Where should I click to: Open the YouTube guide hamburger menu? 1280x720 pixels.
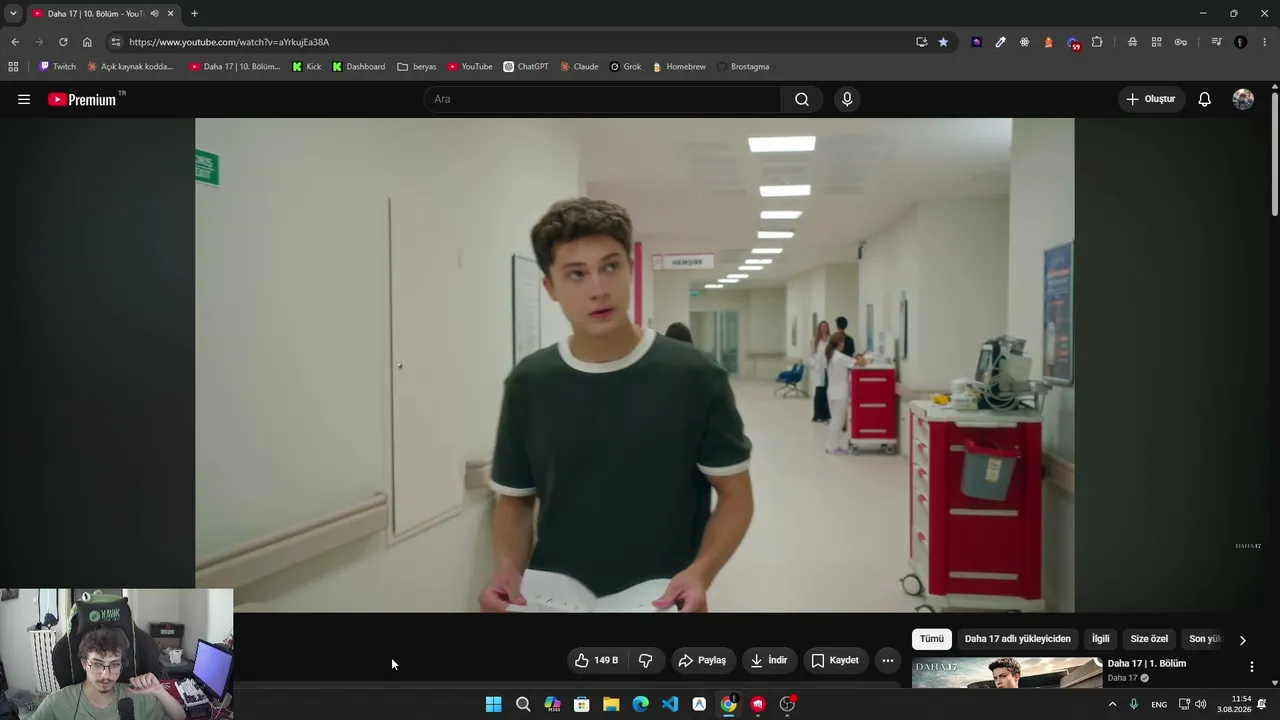point(24,99)
